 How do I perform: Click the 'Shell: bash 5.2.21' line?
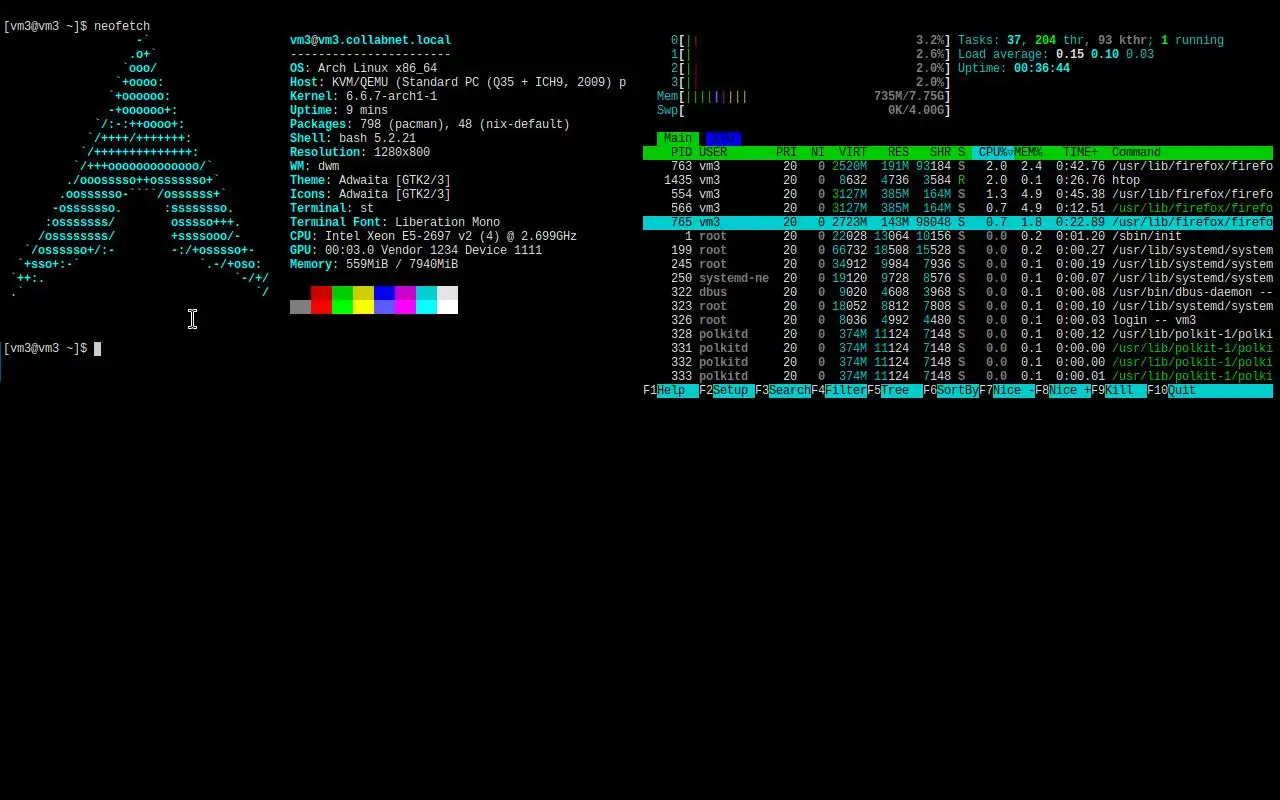click(x=353, y=138)
